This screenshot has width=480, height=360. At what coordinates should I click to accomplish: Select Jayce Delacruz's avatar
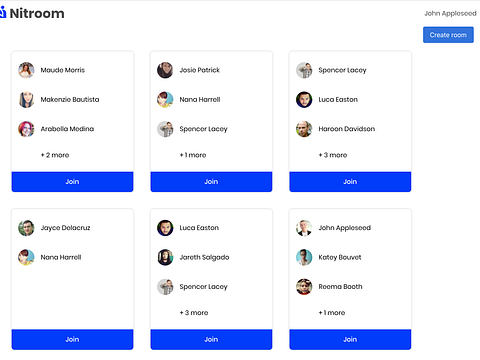(x=26, y=228)
